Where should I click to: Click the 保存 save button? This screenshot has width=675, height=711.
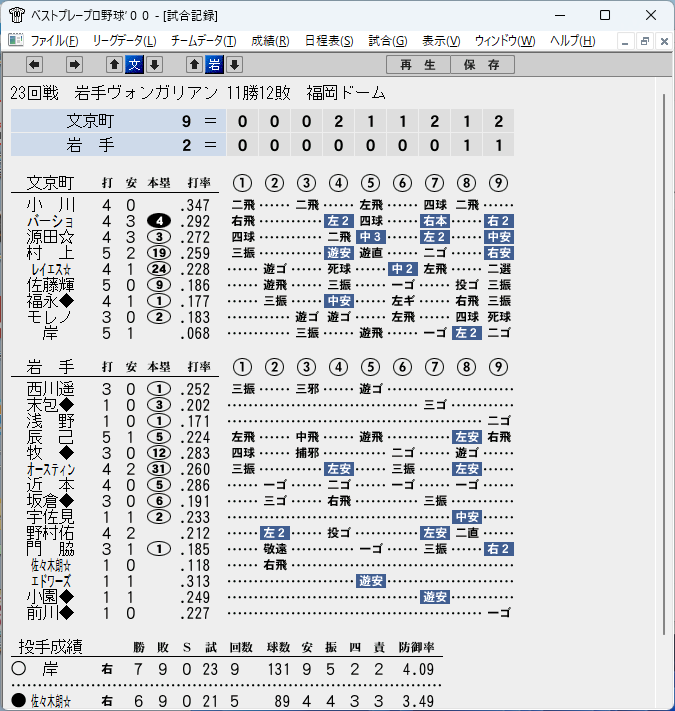click(x=482, y=64)
